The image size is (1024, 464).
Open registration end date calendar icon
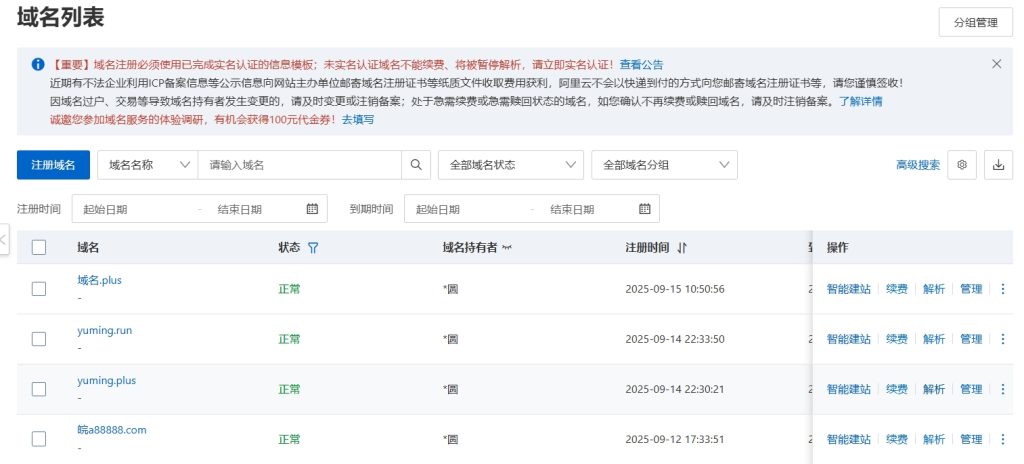[x=312, y=209]
